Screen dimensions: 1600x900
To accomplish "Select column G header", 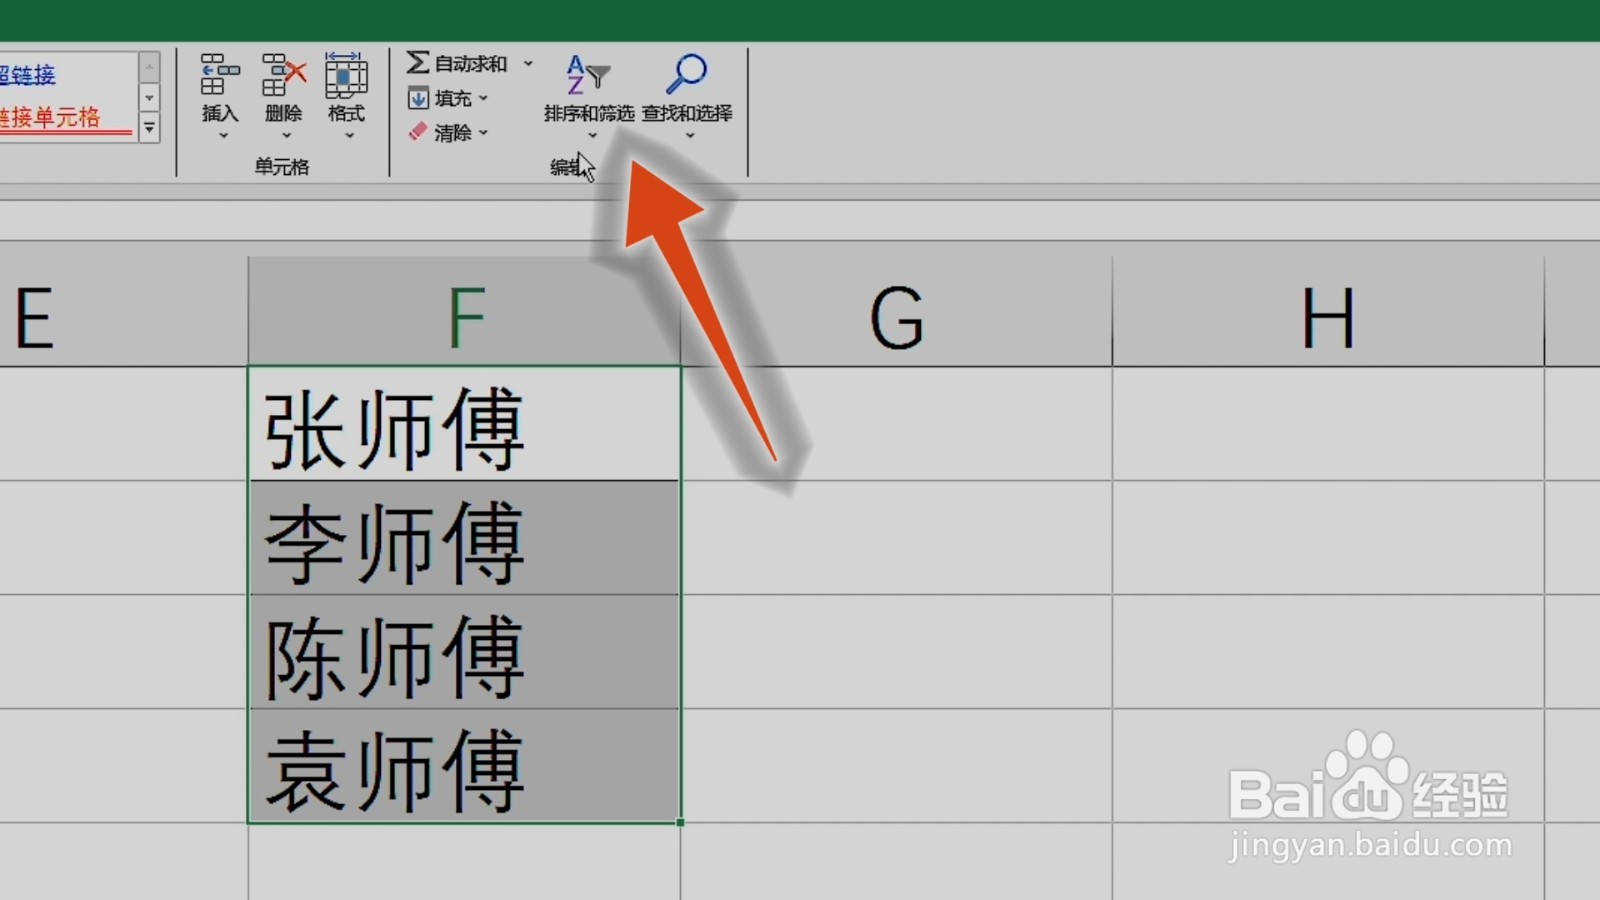I will (896, 312).
